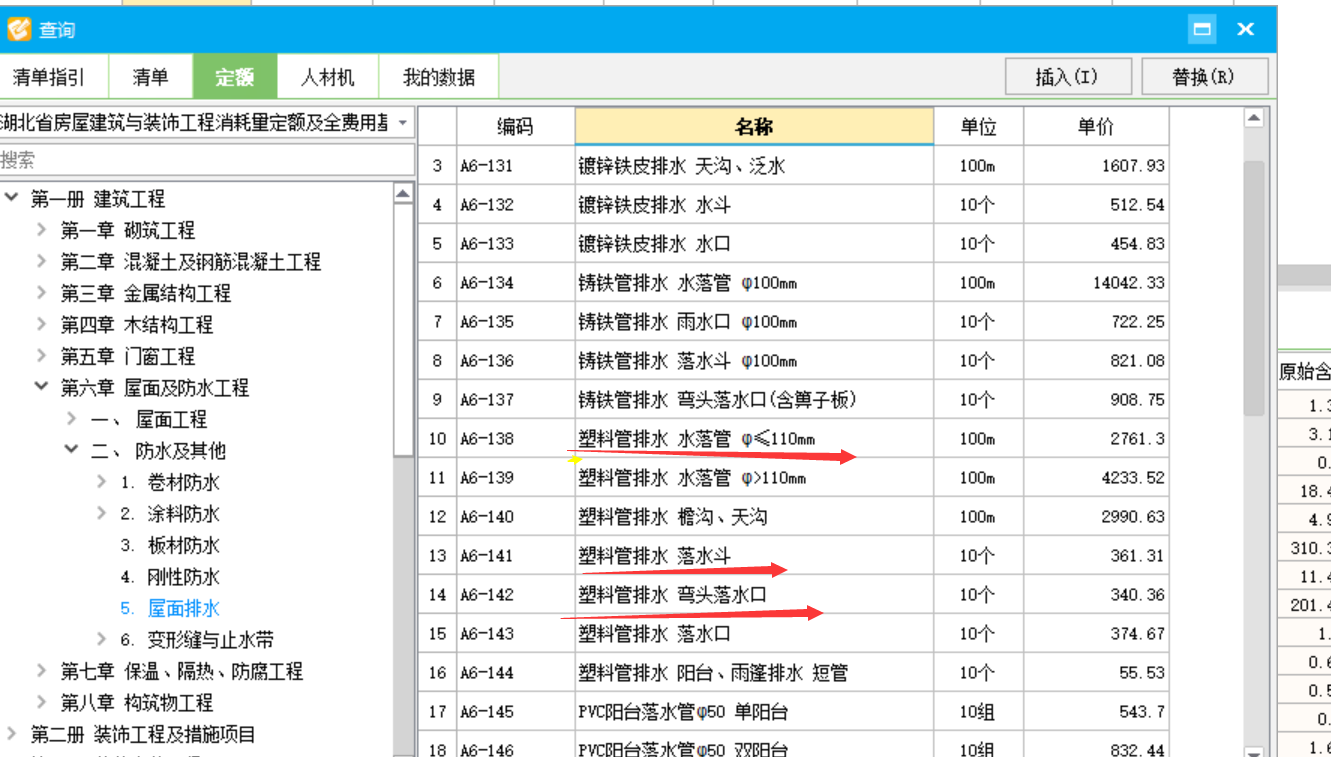The width and height of the screenshot is (1331, 757).
Task: Click price cell 4233.52
Action: (x=1096, y=478)
